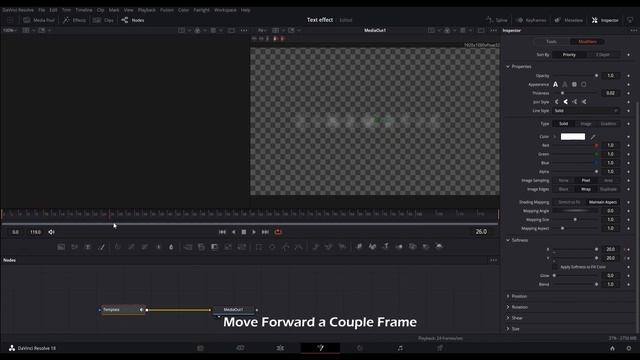Switch to Inspector Modifiers tab
This screenshot has height=360, width=640.
[587, 42]
